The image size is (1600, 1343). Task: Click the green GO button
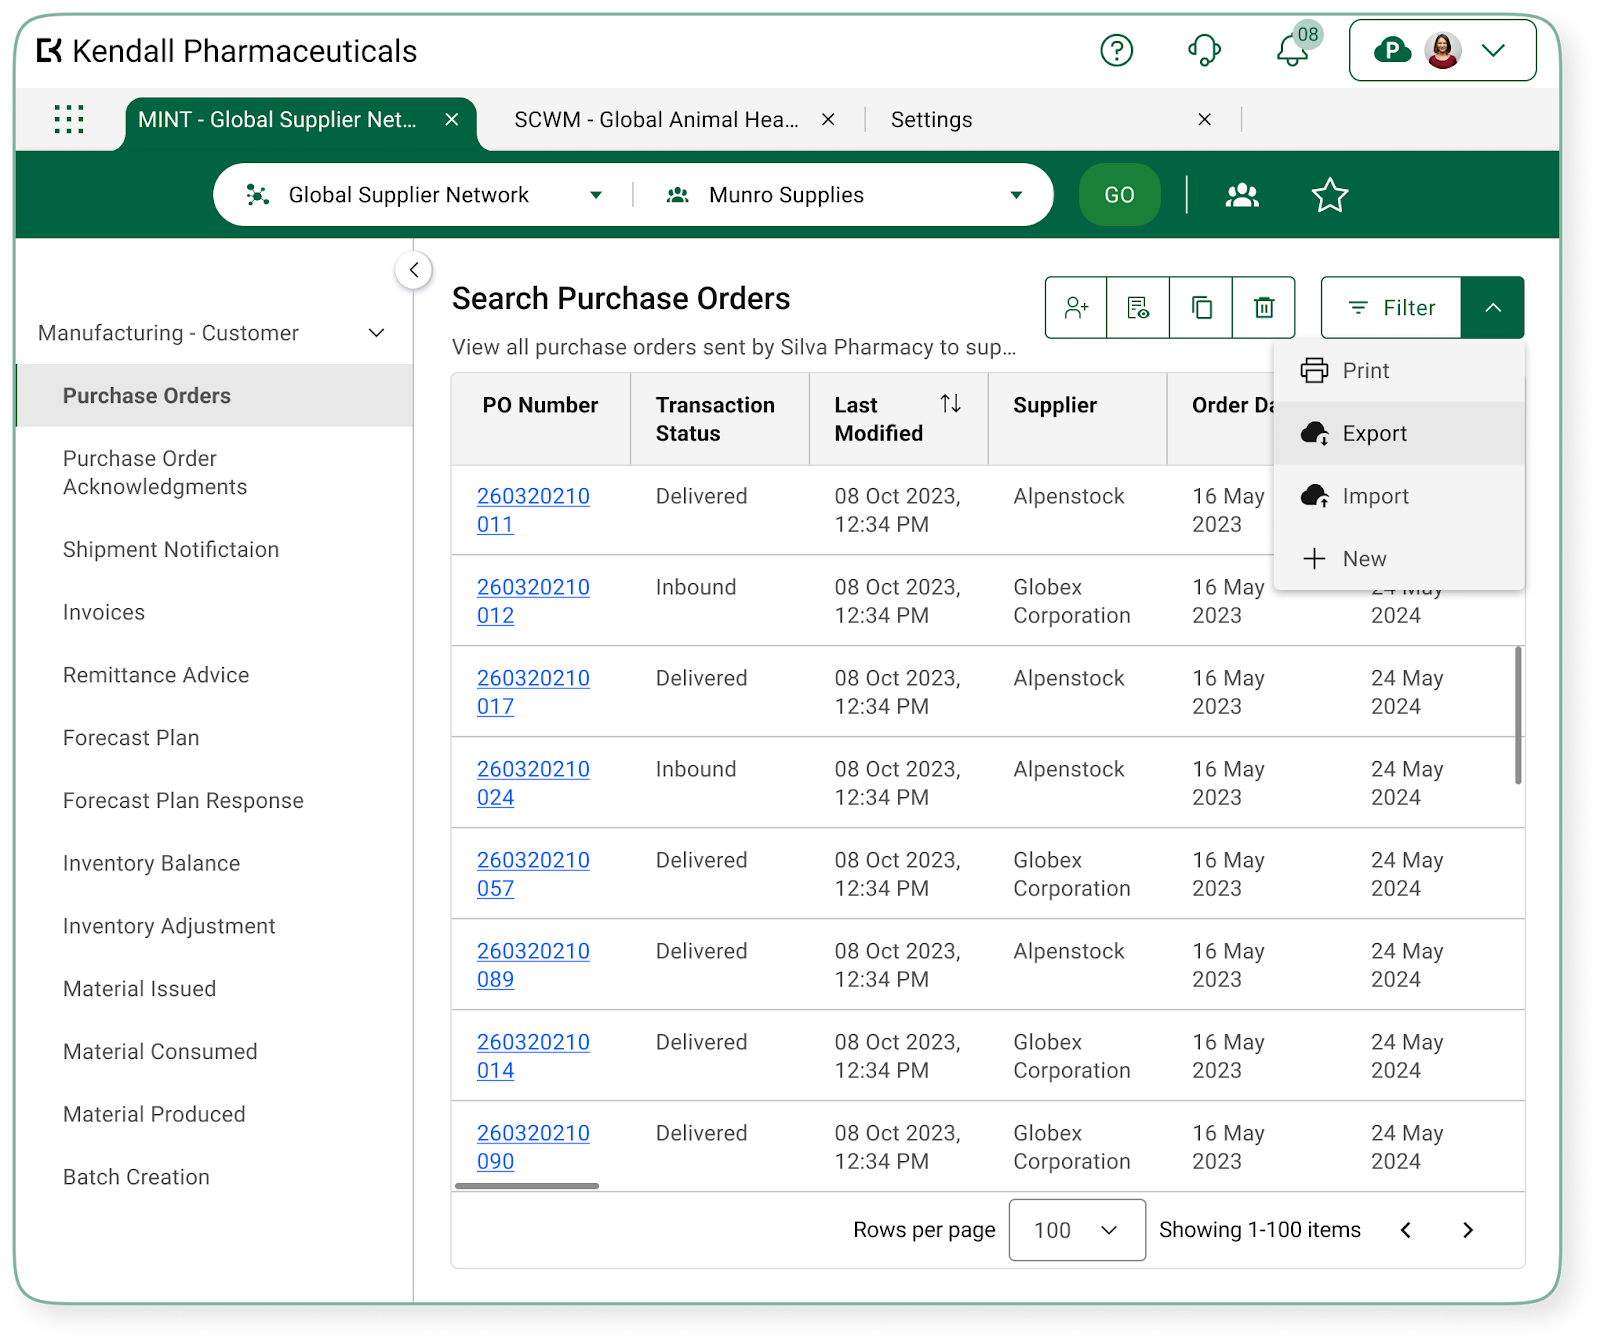click(x=1119, y=195)
